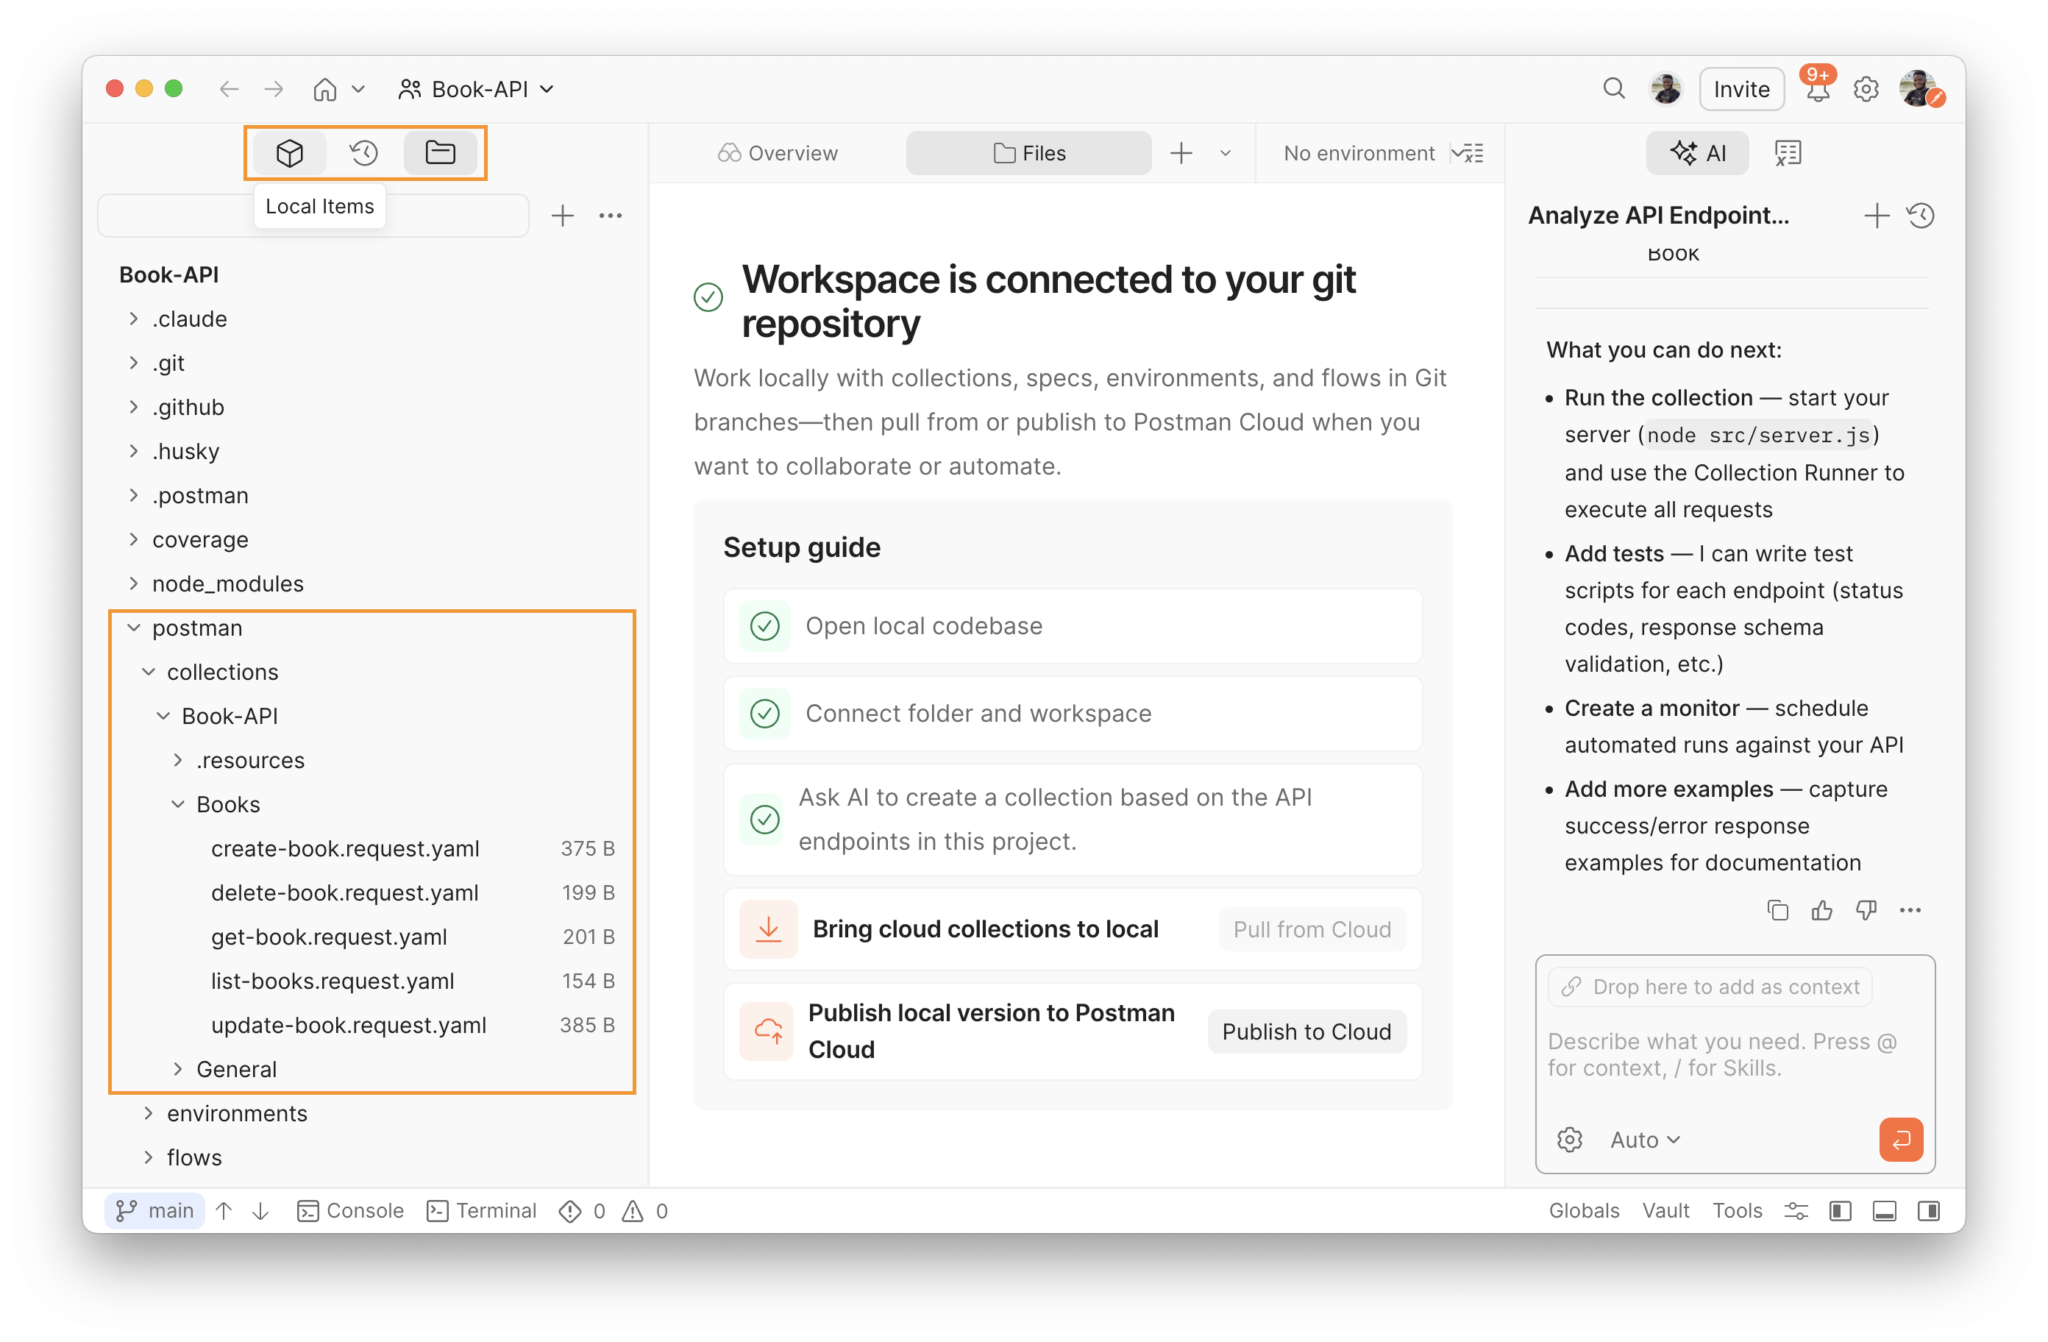
Task: Open the sidebar History clock icon
Action: click(x=364, y=153)
